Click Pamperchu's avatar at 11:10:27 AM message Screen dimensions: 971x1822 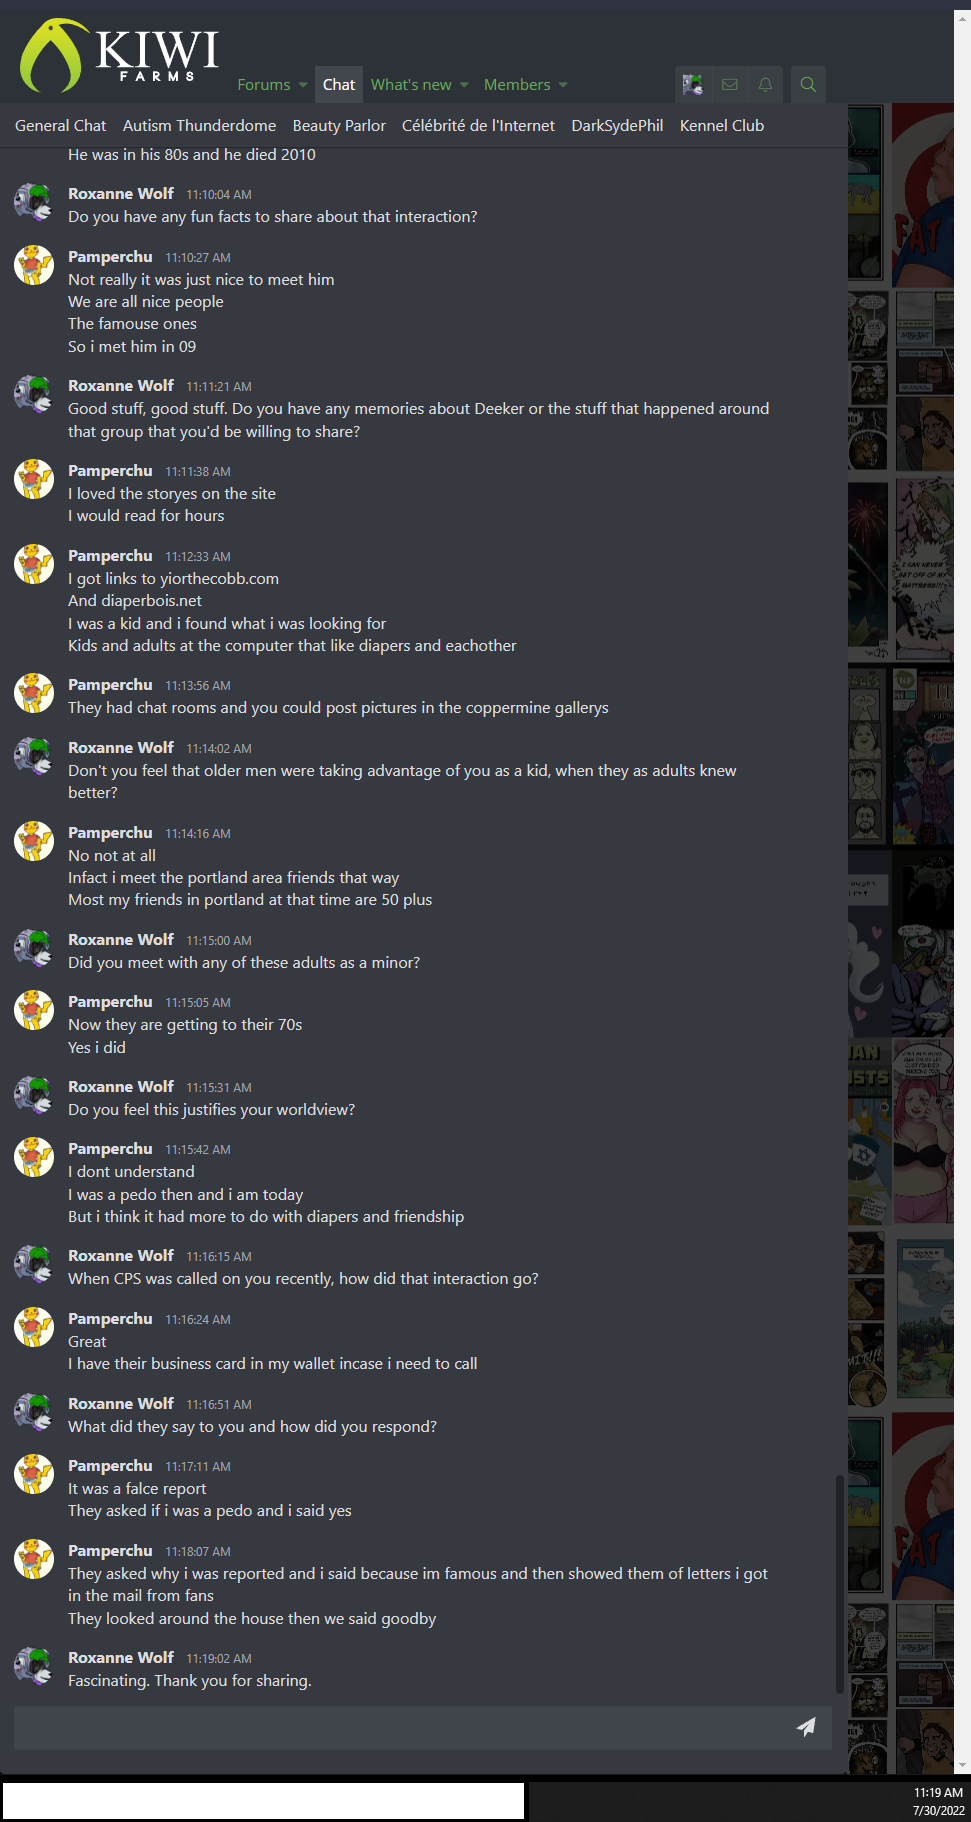[x=33, y=265]
